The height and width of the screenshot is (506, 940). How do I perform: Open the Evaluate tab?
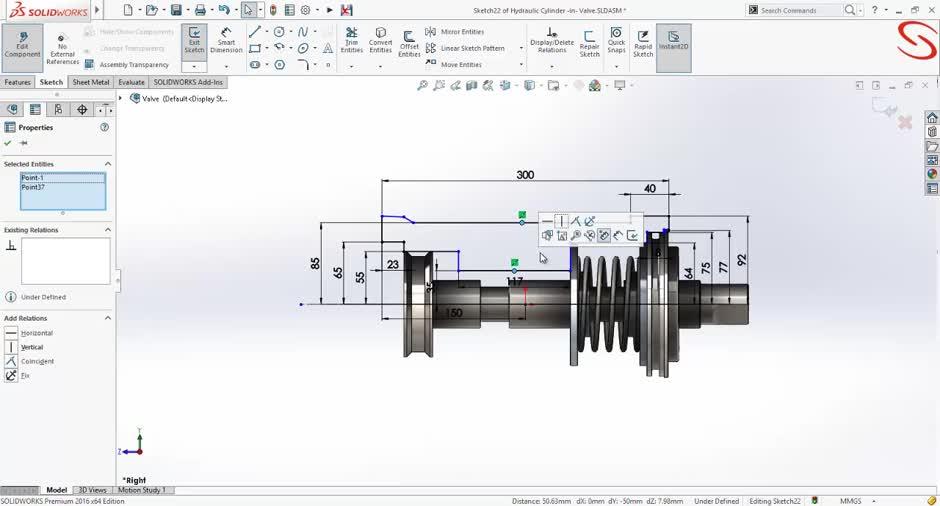[x=131, y=82]
